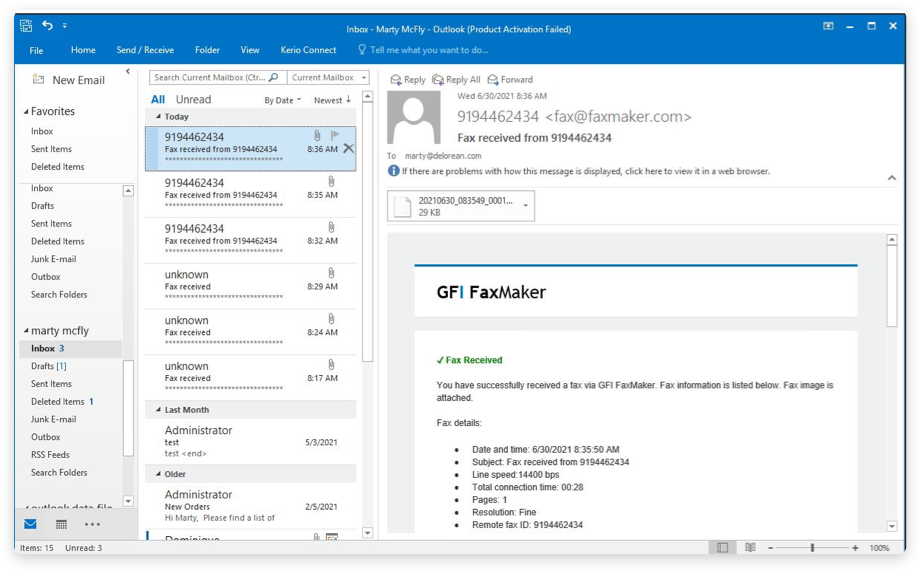
Task: Click paperclip icon on the 8:24 AM message
Action: [331, 319]
